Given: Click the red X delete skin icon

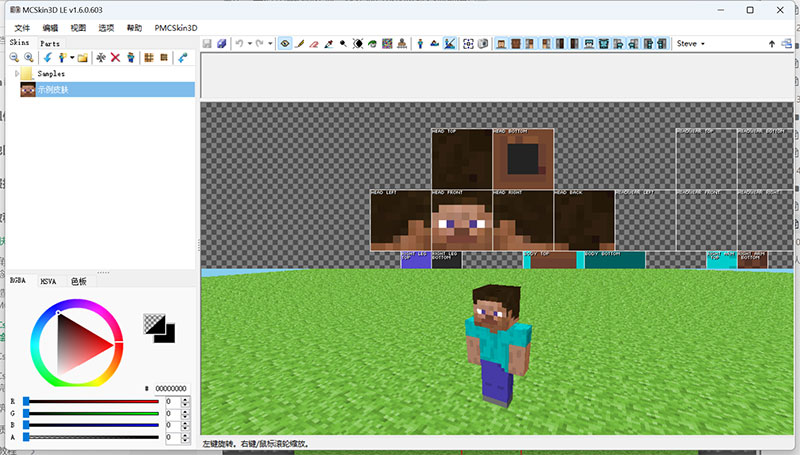Looking at the screenshot, I should 115,58.
